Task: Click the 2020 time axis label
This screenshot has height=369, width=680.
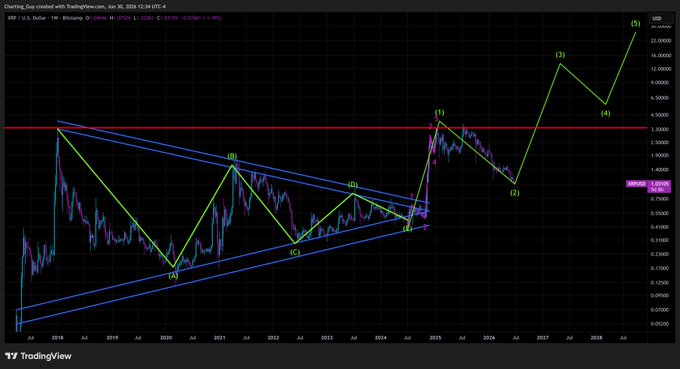Action: pos(165,337)
